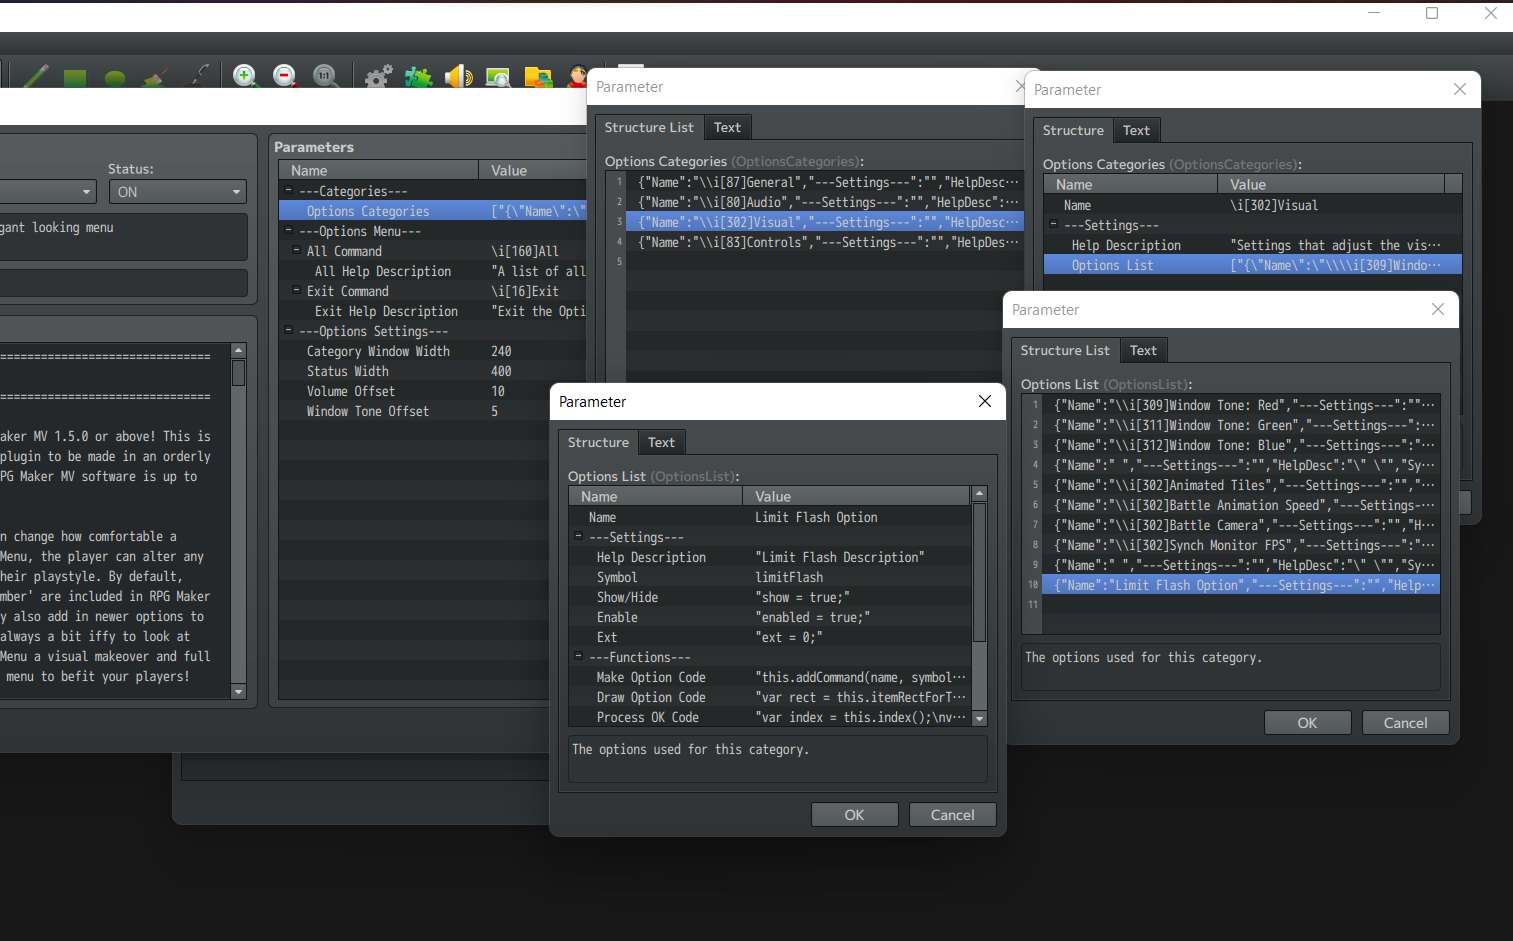Click the Zoom Out magnifier icon

click(285, 76)
